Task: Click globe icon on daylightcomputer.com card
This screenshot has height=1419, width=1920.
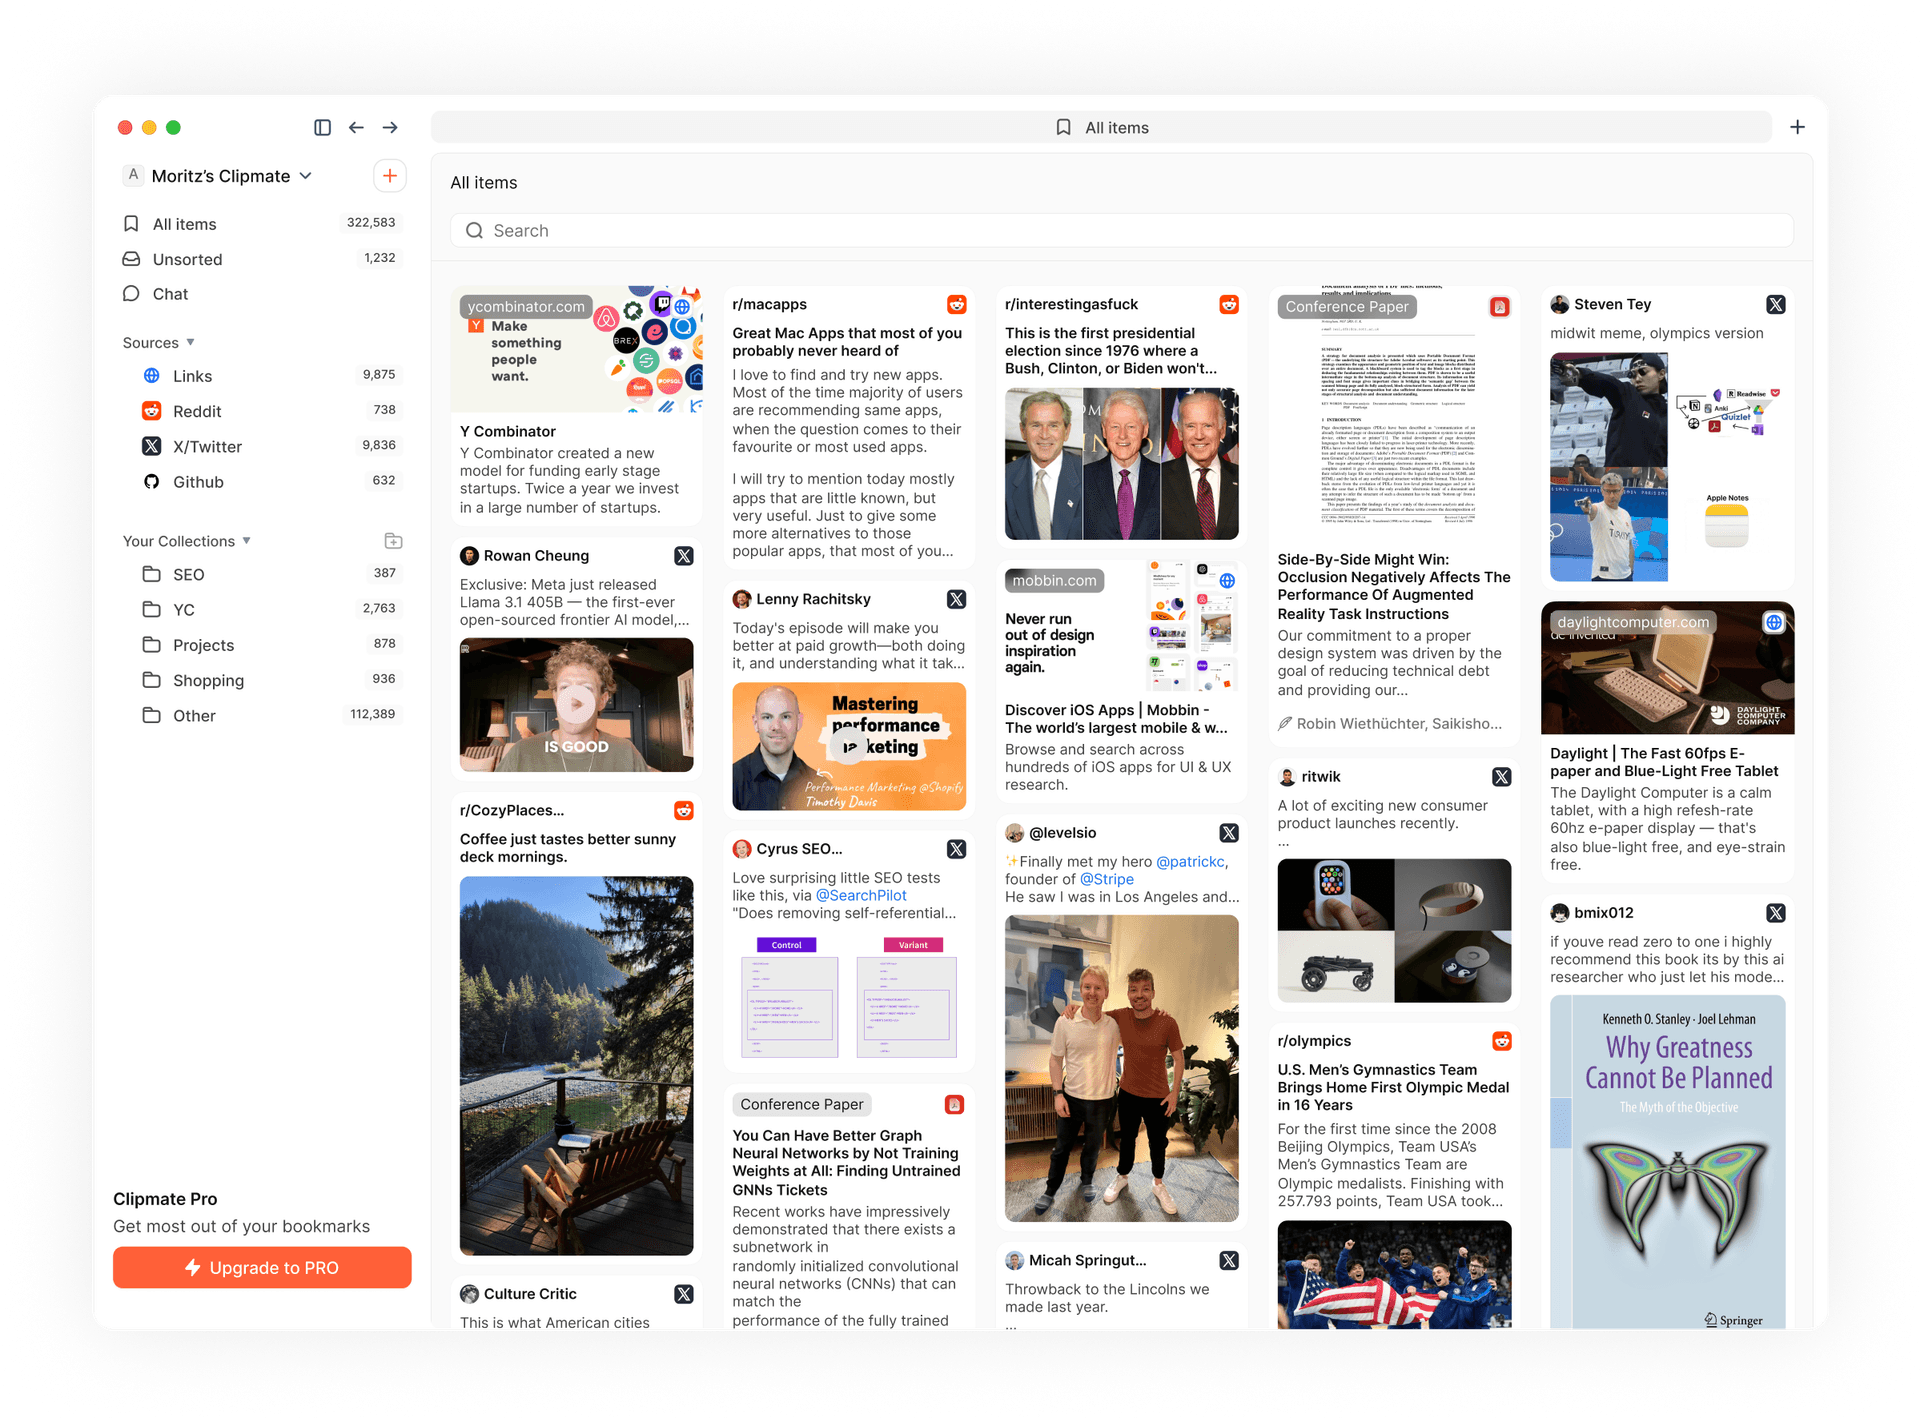Action: (x=1773, y=622)
